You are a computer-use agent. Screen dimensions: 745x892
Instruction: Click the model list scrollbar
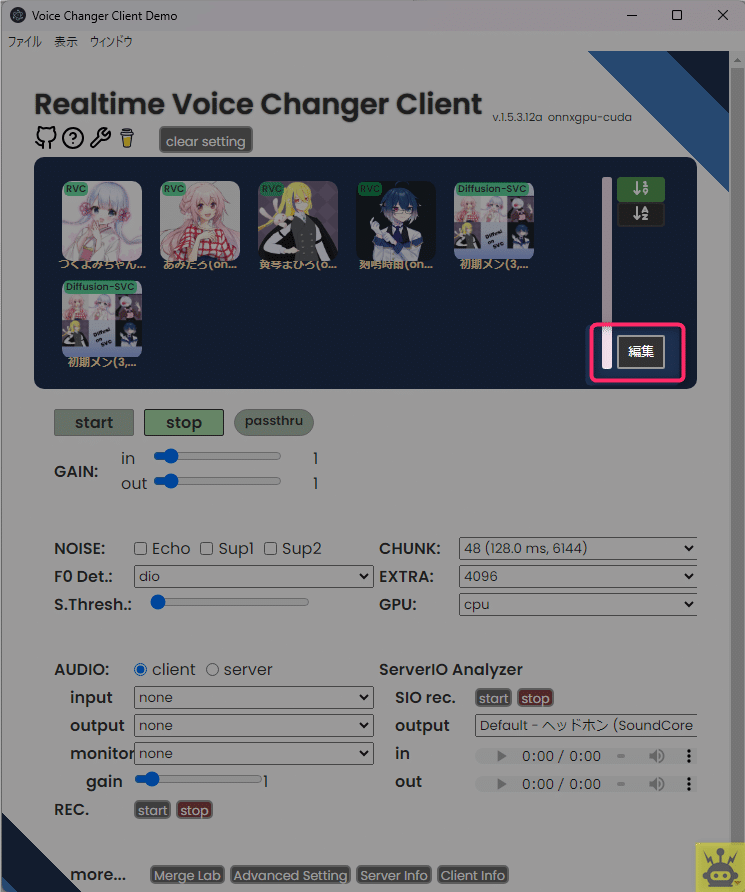tap(607, 273)
